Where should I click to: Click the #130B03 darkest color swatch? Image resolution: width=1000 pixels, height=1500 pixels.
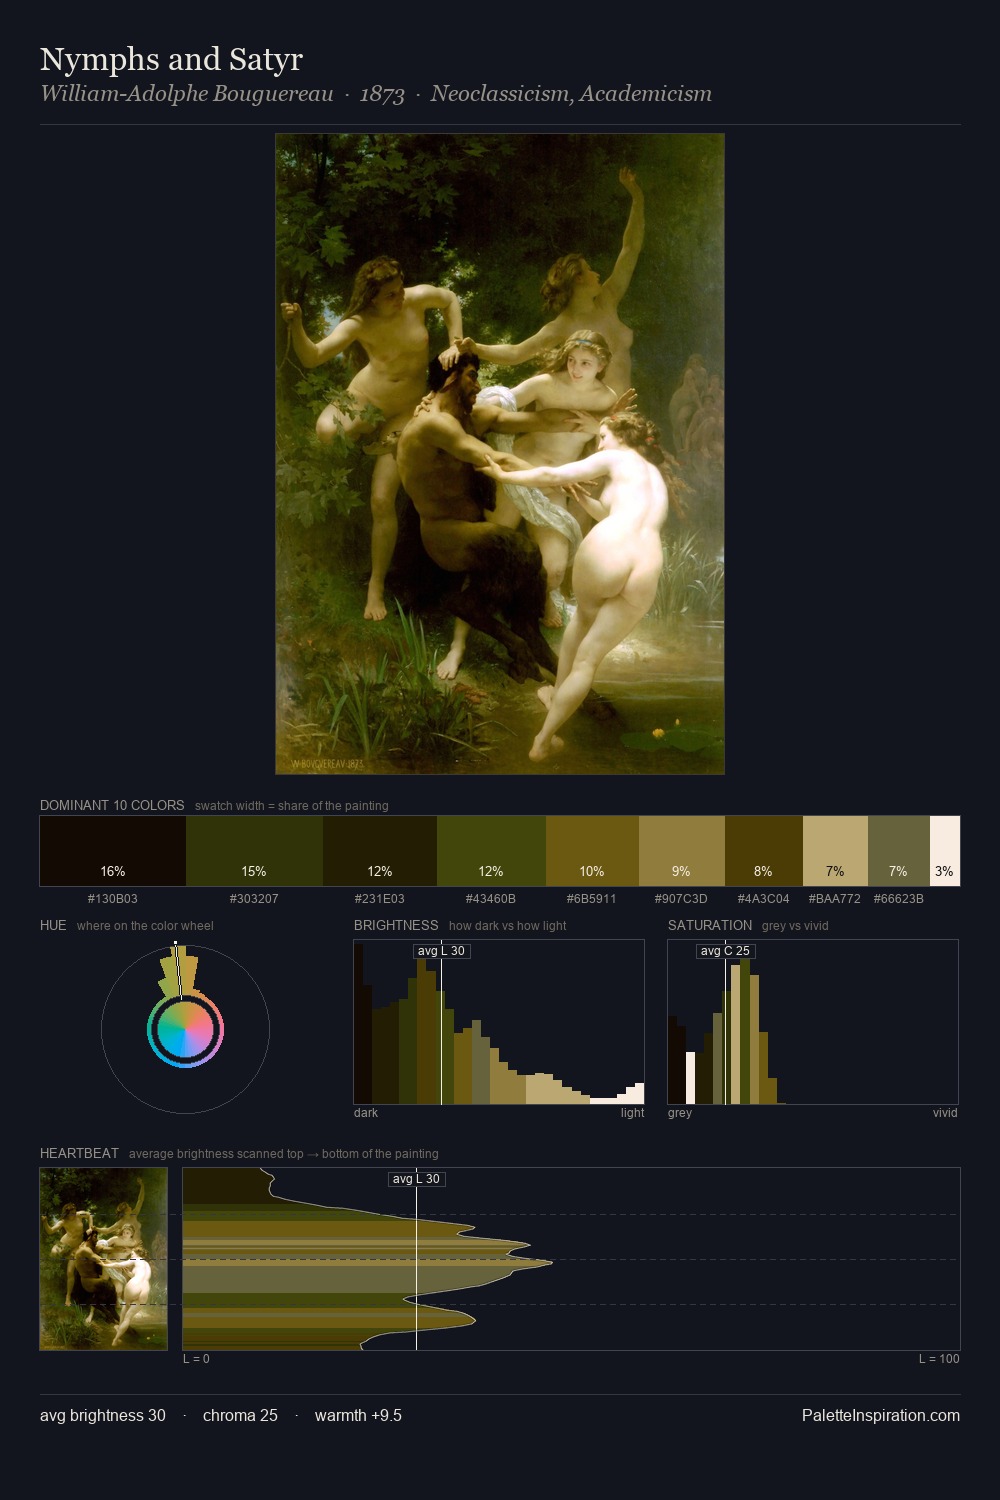click(x=113, y=851)
